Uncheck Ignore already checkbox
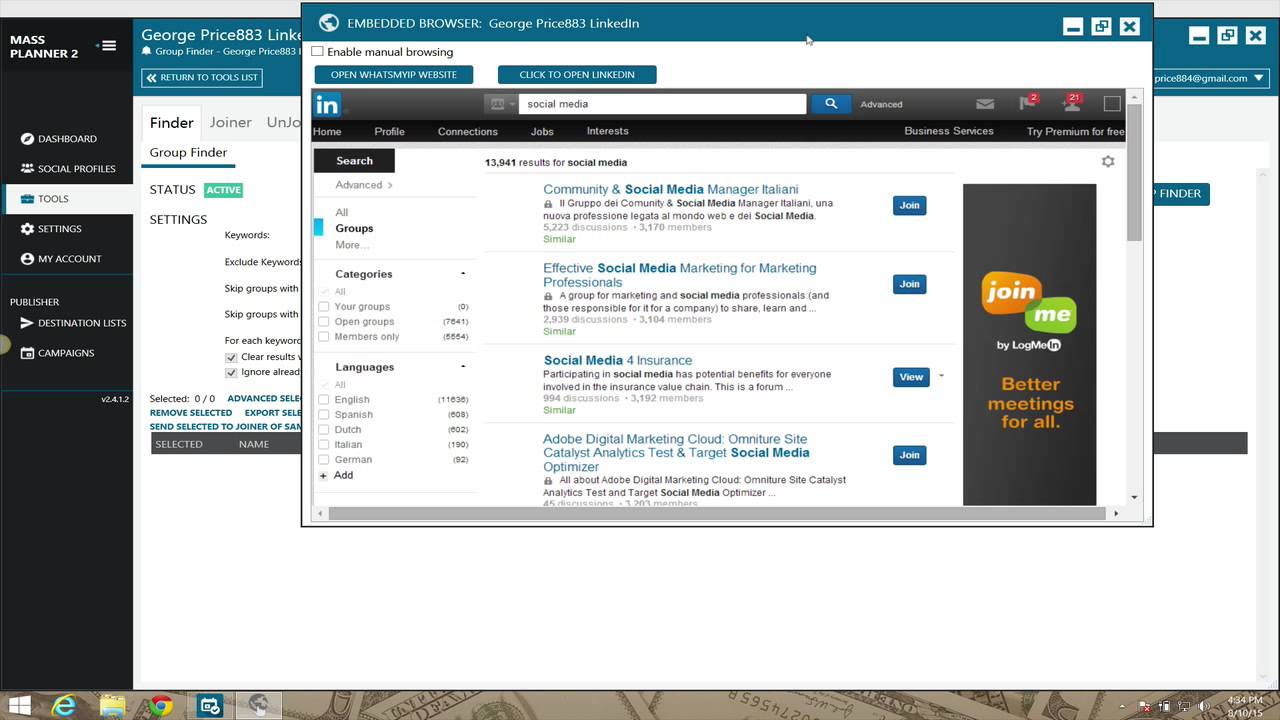Screen dimensions: 1280x720 pyautogui.click(x=231, y=372)
